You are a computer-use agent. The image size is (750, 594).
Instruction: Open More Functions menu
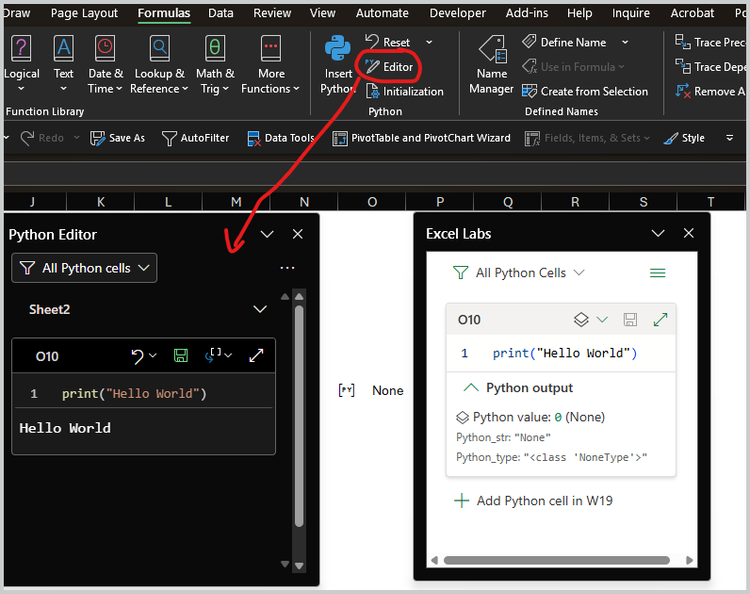[271, 64]
